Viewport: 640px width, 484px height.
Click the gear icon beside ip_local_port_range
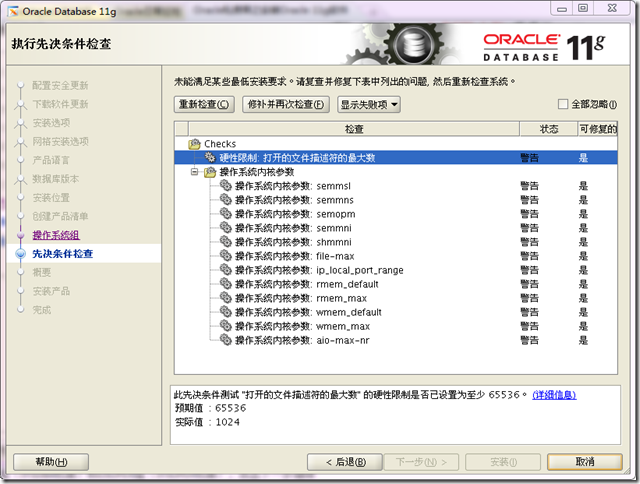(226, 270)
